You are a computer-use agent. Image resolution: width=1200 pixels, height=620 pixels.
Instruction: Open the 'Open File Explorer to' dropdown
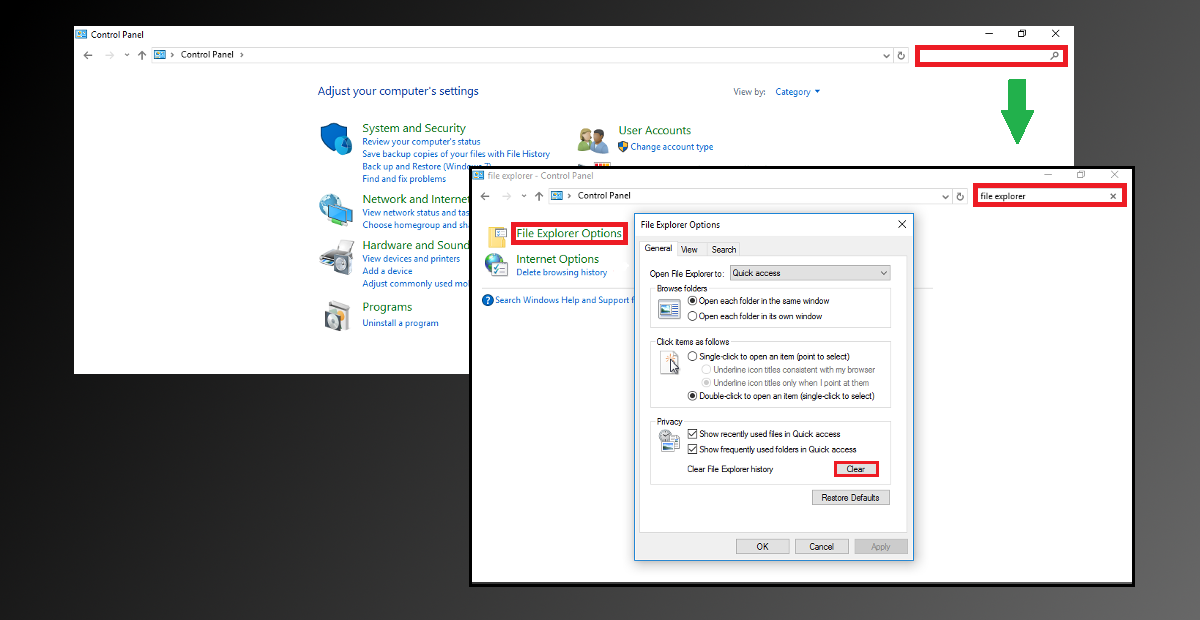(x=809, y=273)
